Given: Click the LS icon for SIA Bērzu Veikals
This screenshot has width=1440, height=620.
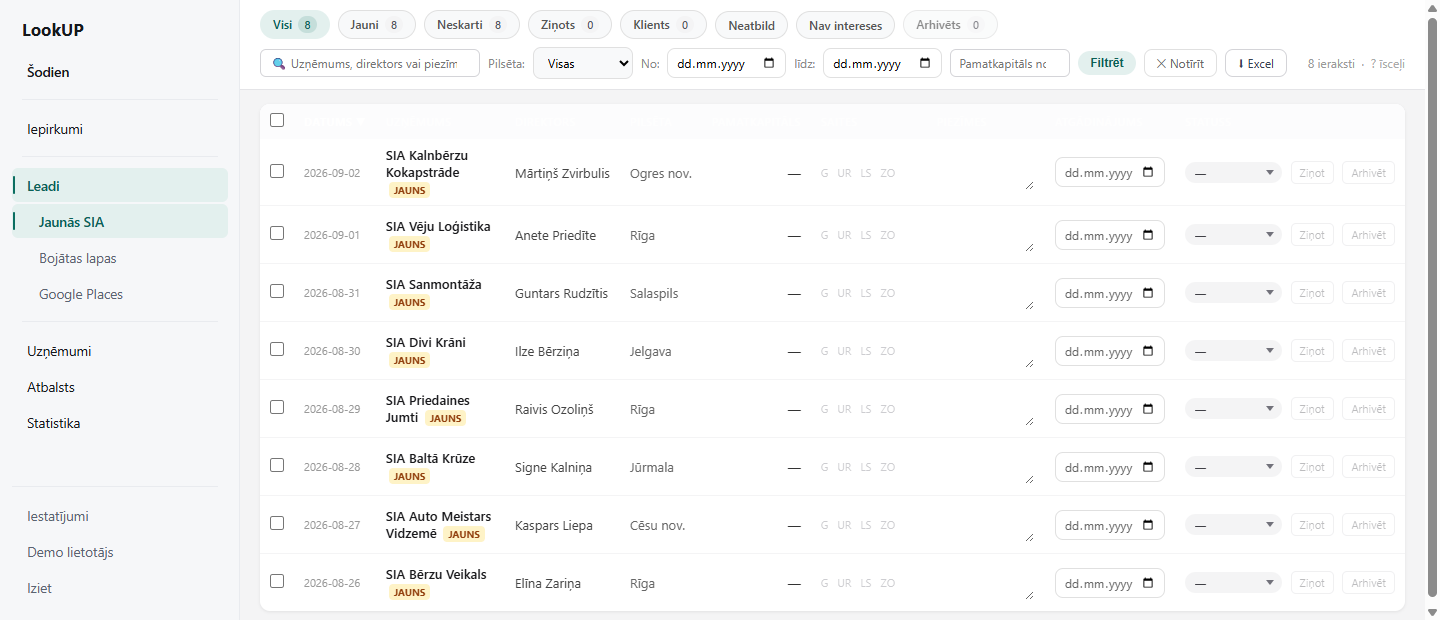Looking at the screenshot, I should click(865, 583).
